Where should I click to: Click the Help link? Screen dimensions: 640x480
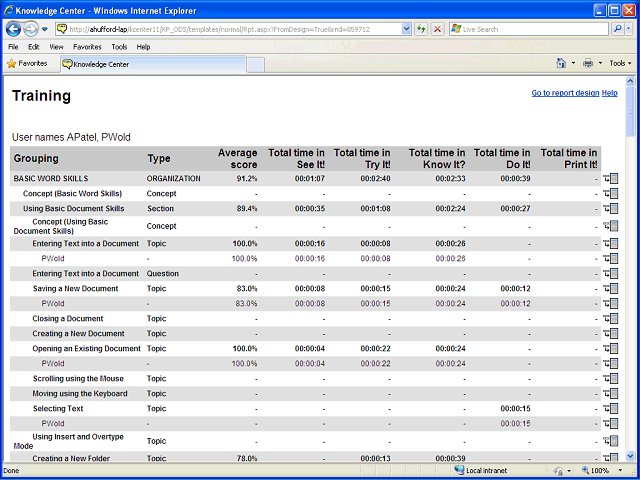(x=609, y=93)
